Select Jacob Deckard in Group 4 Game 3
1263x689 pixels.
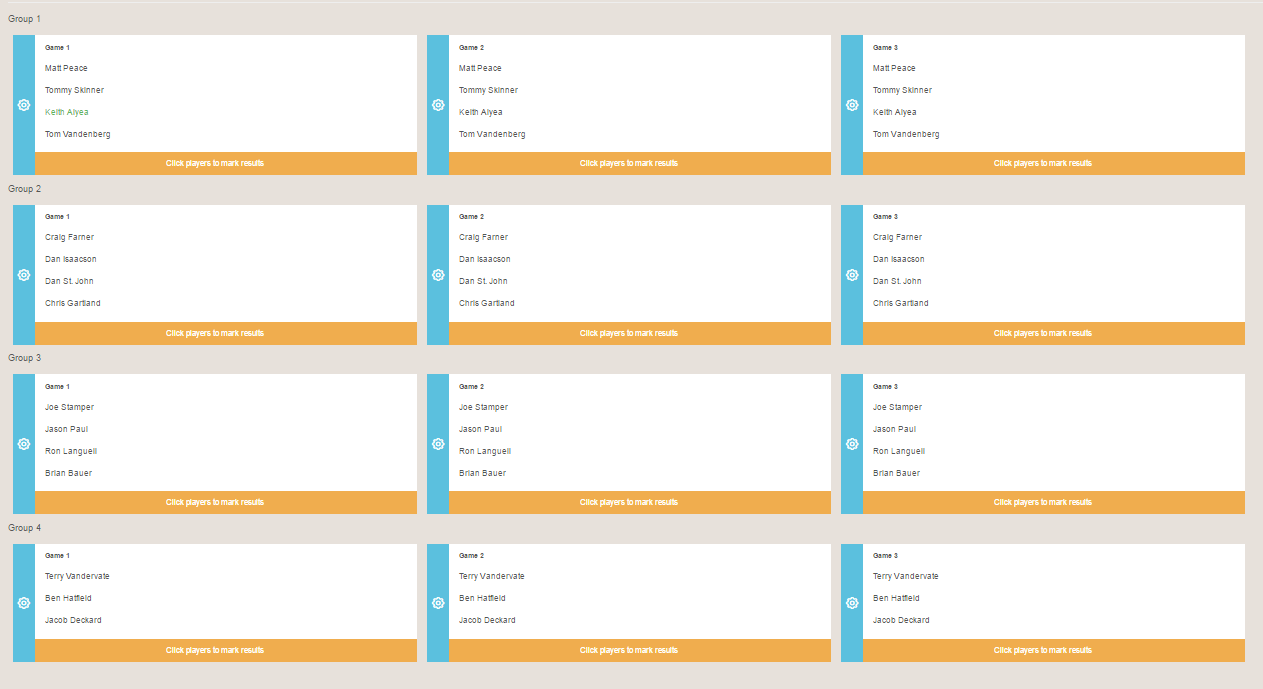click(x=901, y=620)
